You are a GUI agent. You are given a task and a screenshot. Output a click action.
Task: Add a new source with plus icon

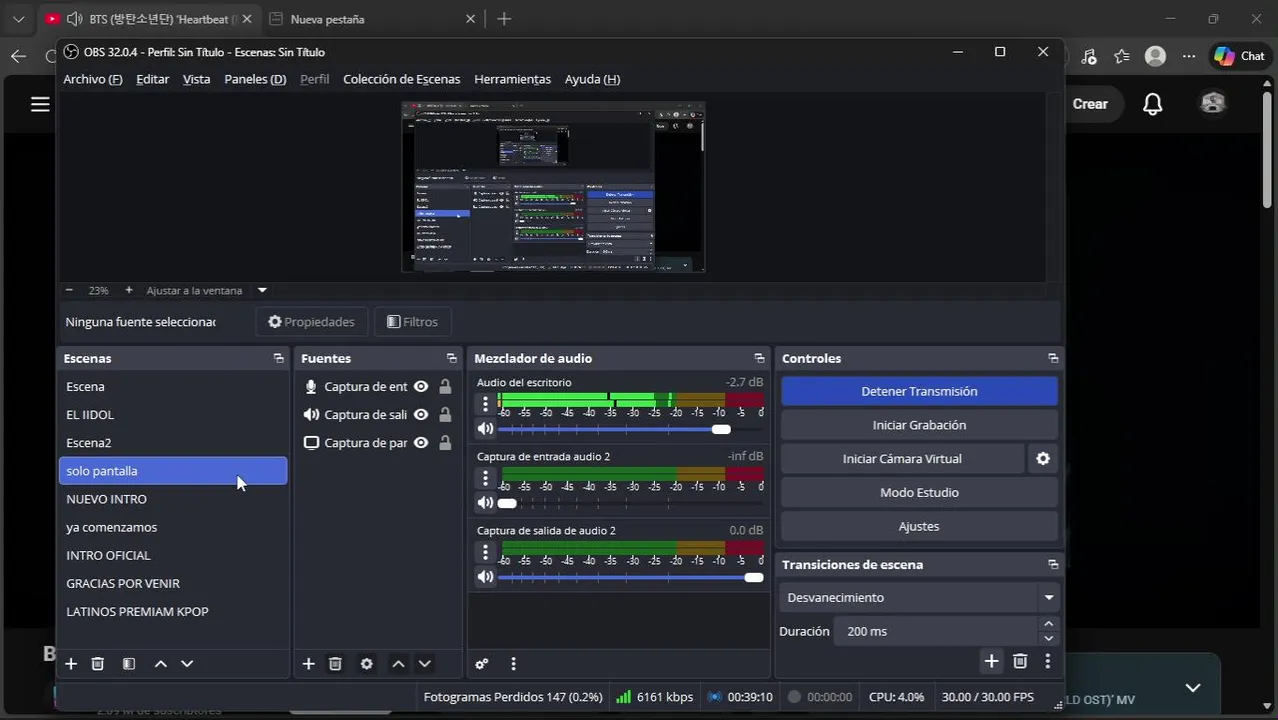coord(309,664)
